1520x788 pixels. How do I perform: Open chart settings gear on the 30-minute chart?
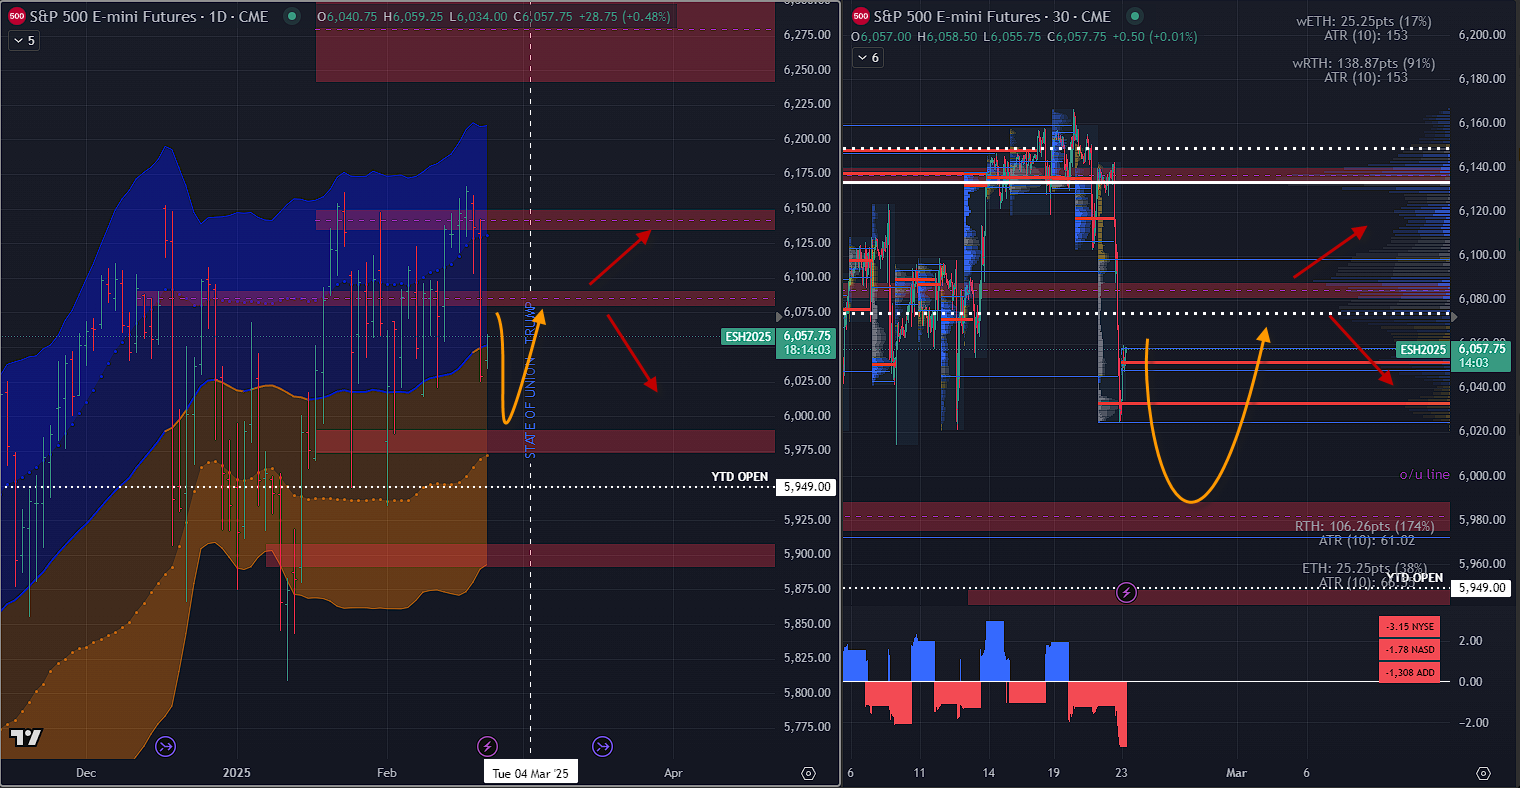click(1483, 773)
